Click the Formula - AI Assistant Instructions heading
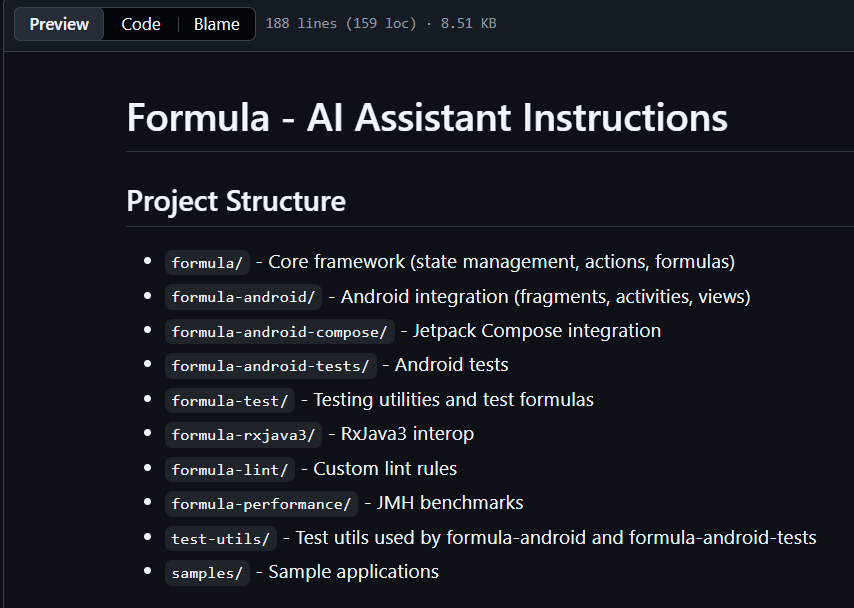854x608 pixels. (x=427, y=118)
